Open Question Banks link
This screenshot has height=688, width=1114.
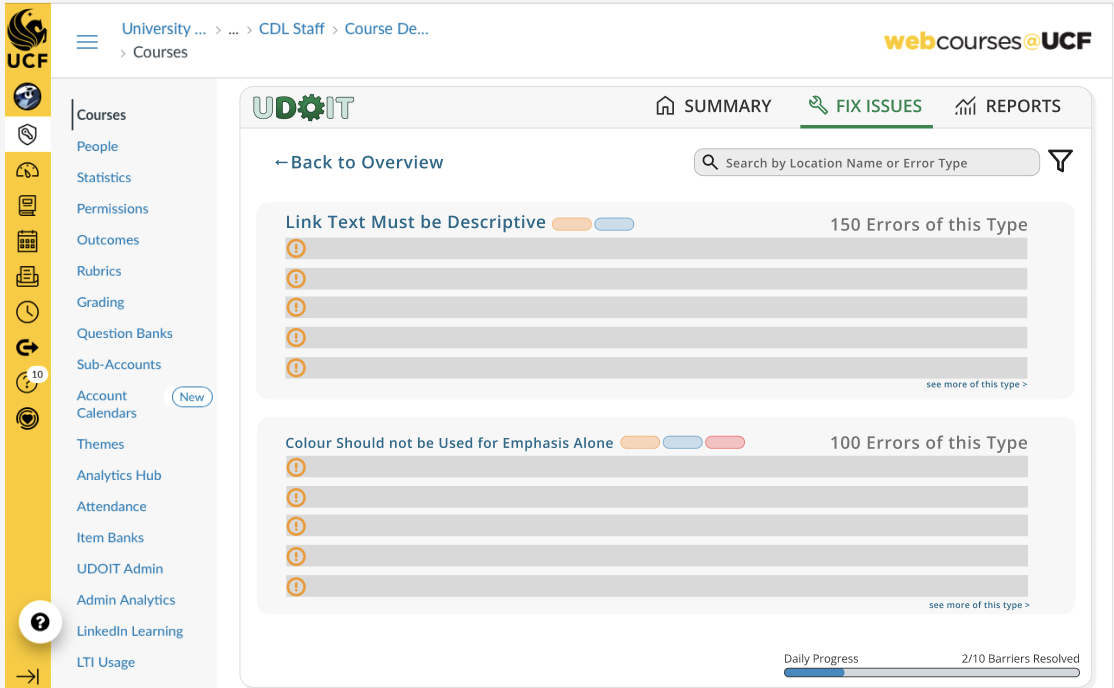coord(124,333)
